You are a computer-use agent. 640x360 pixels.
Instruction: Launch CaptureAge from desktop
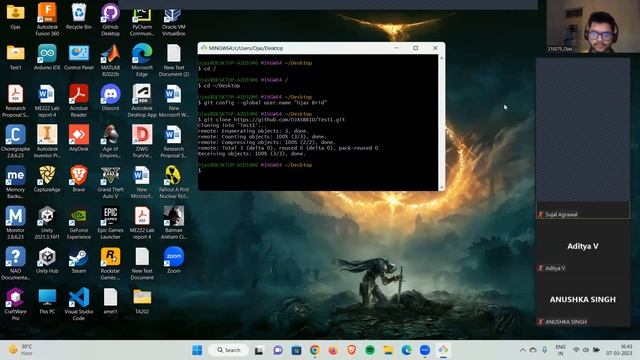click(x=47, y=178)
